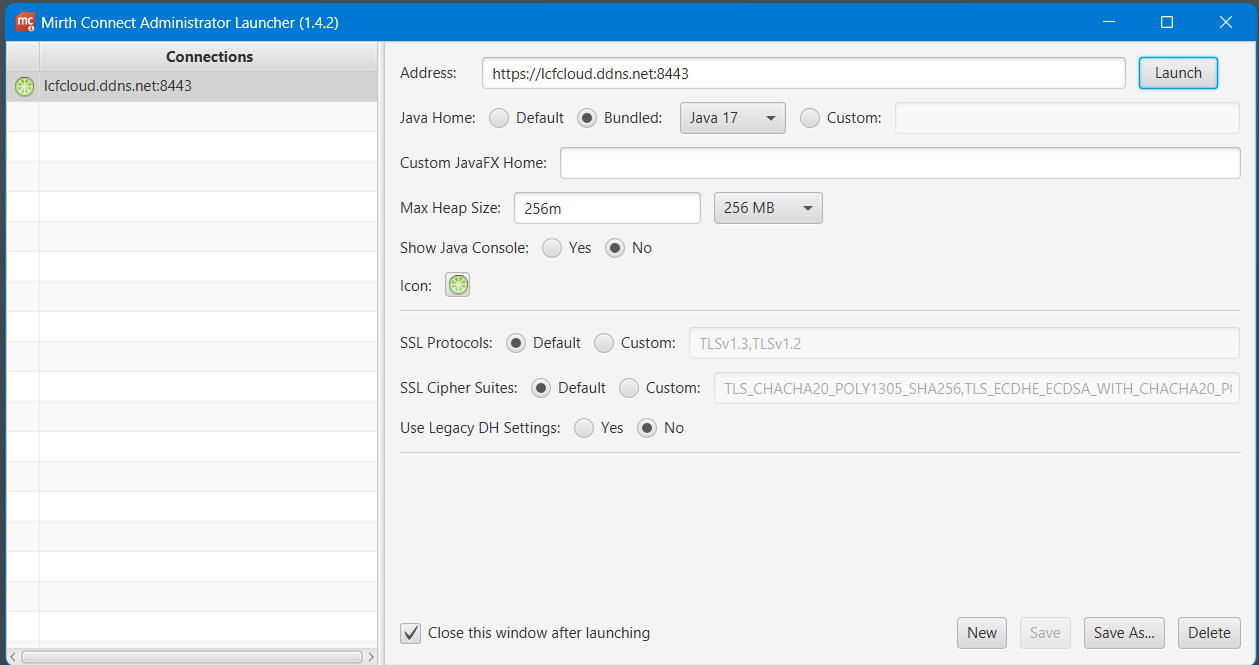Click the Max Heap Size text field
Image resolution: width=1259 pixels, height=665 pixels.
(x=607, y=208)
